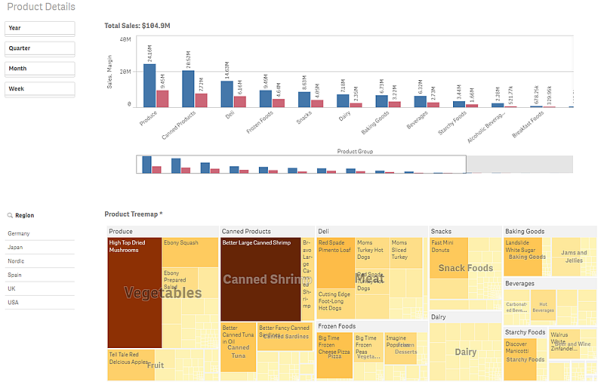The height and width of the screenshot is (385, 604).
Task: Select Moms Sliced Turkey tile
Action: click(406, 253)
